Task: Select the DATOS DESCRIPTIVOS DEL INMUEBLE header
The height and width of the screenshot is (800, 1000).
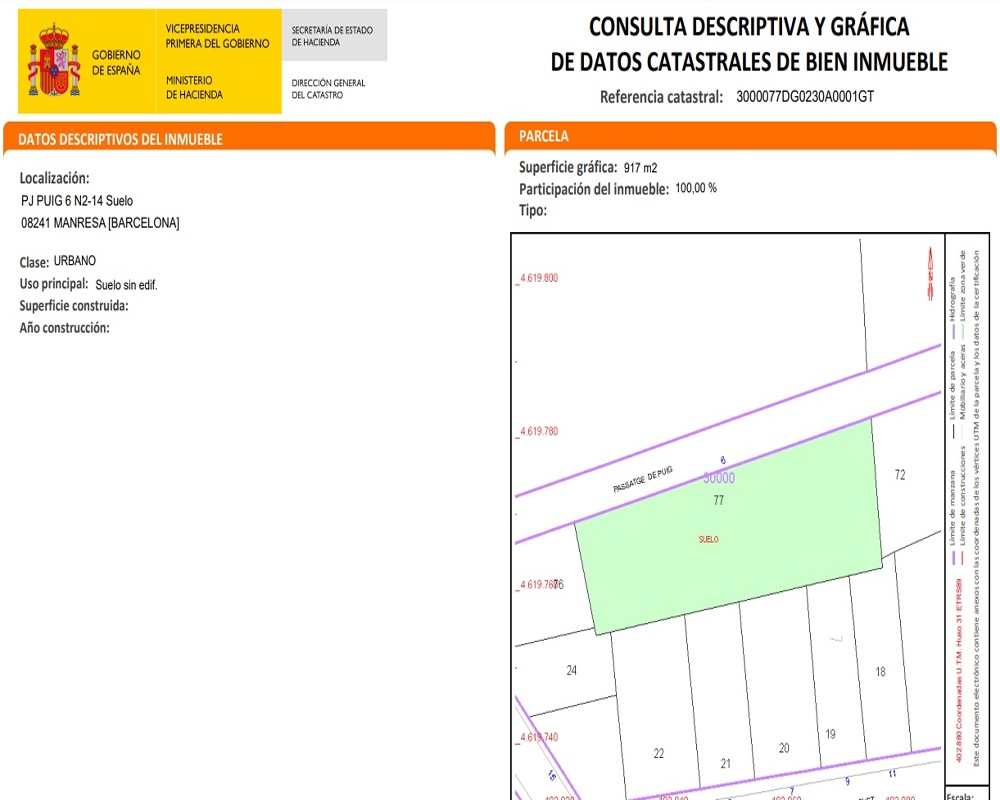Action: 120,139
